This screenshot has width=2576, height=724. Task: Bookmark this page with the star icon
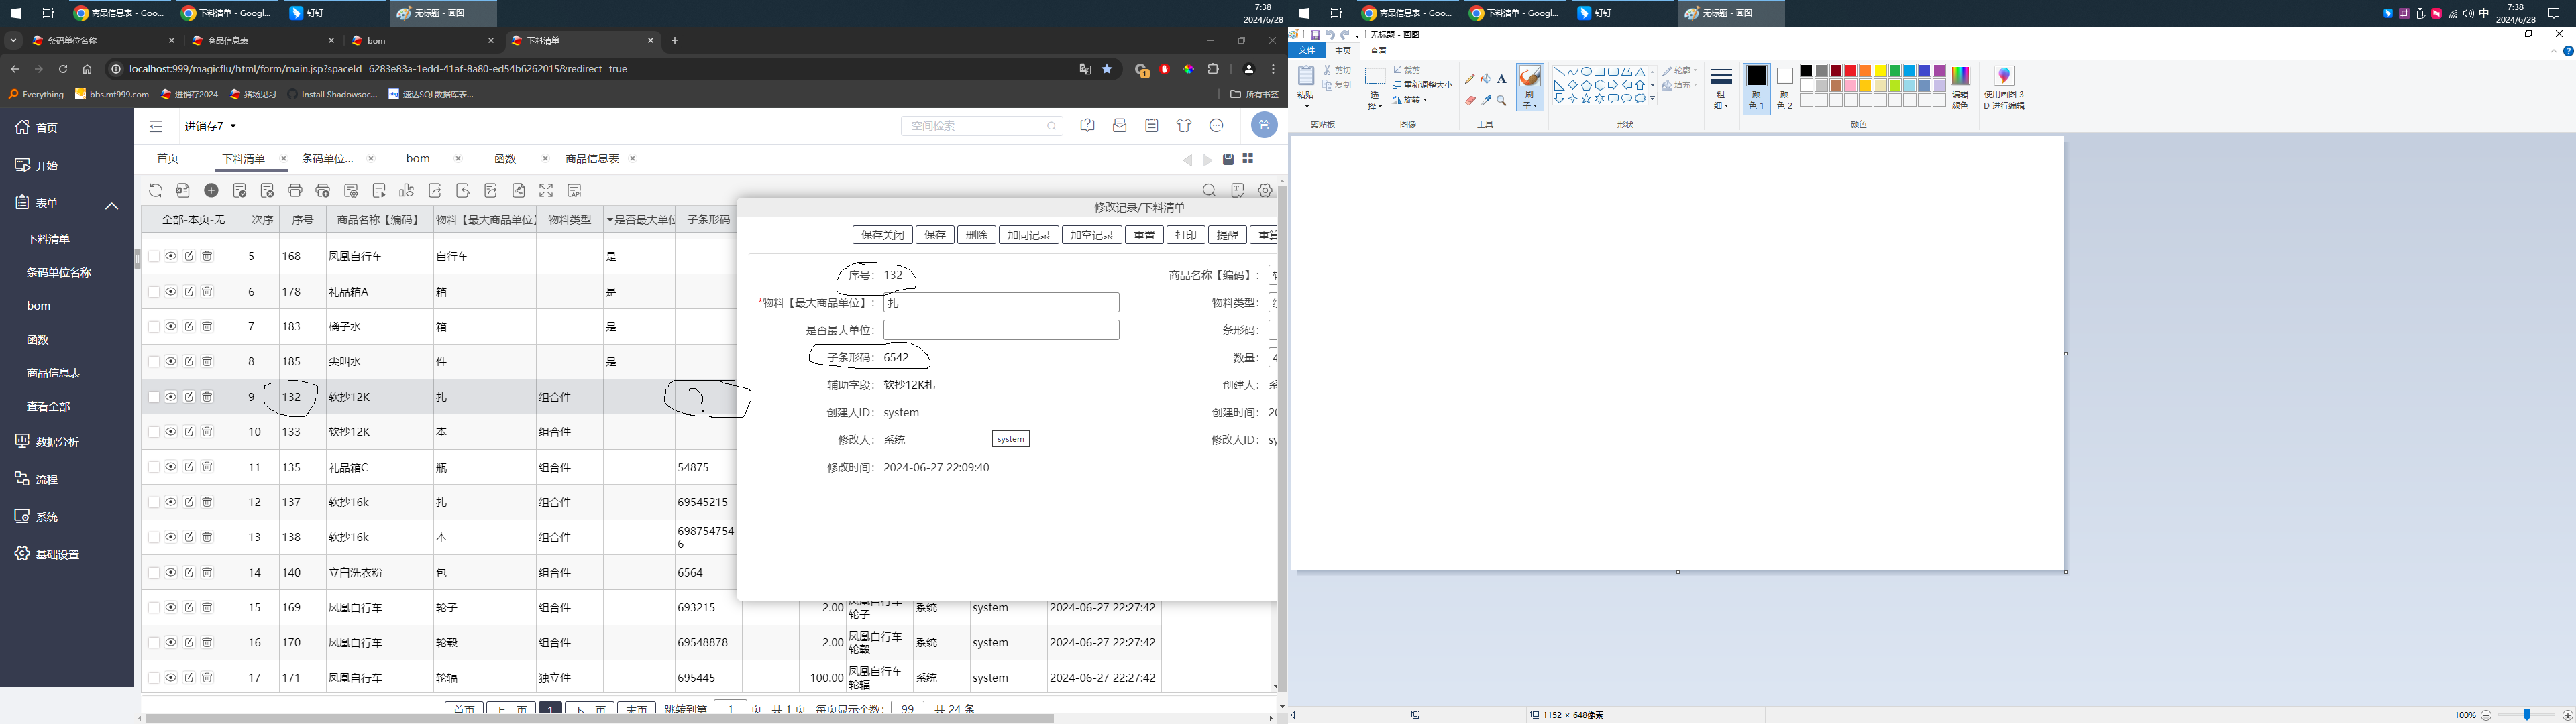[x=1107, y=69]
